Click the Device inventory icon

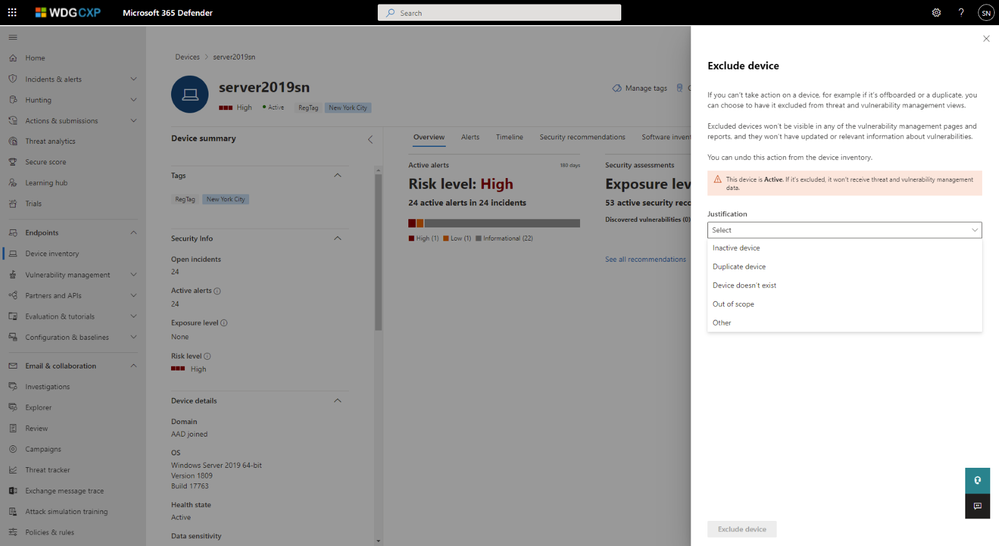tap(13, 254)
